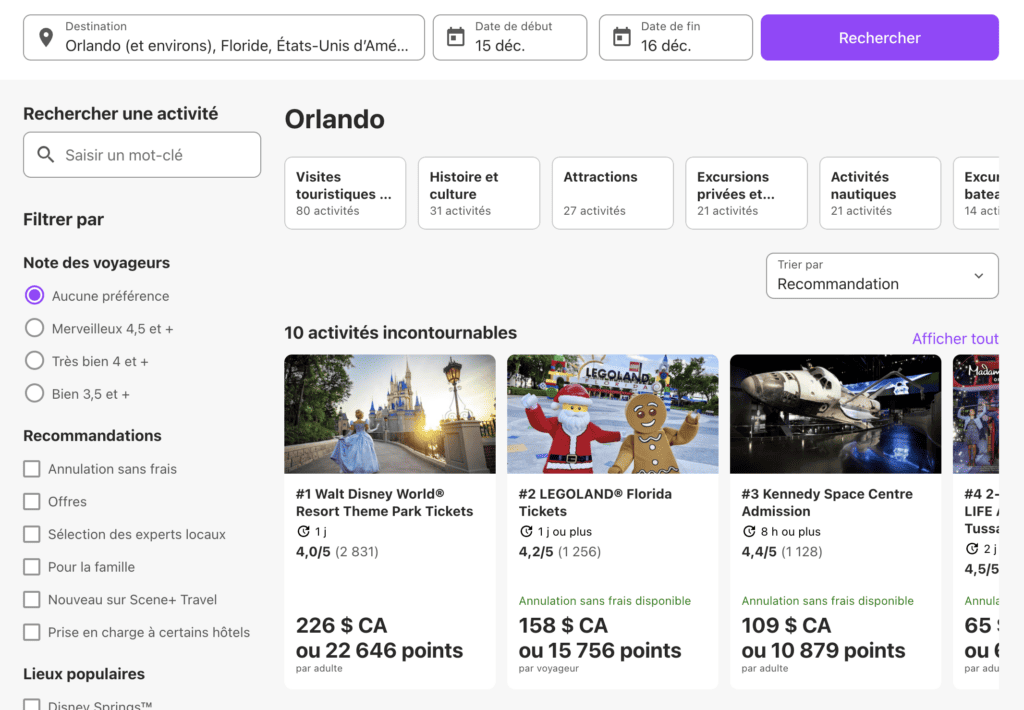This screenshot has height=710, width=1024.
Task: Choose the Activités nautiques category
Action: pos(879,192)
